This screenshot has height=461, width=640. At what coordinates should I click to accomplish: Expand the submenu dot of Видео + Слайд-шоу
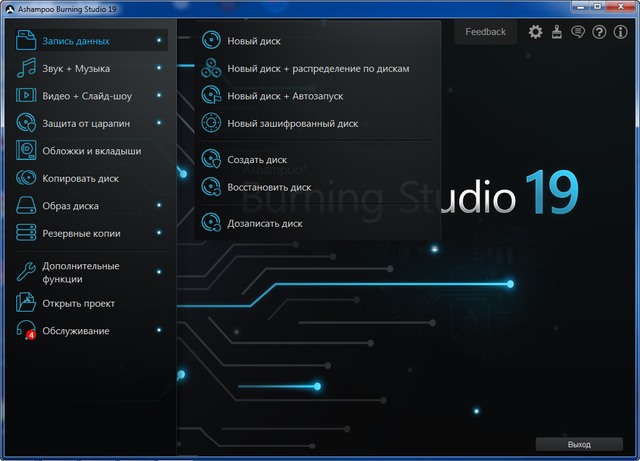159,95
